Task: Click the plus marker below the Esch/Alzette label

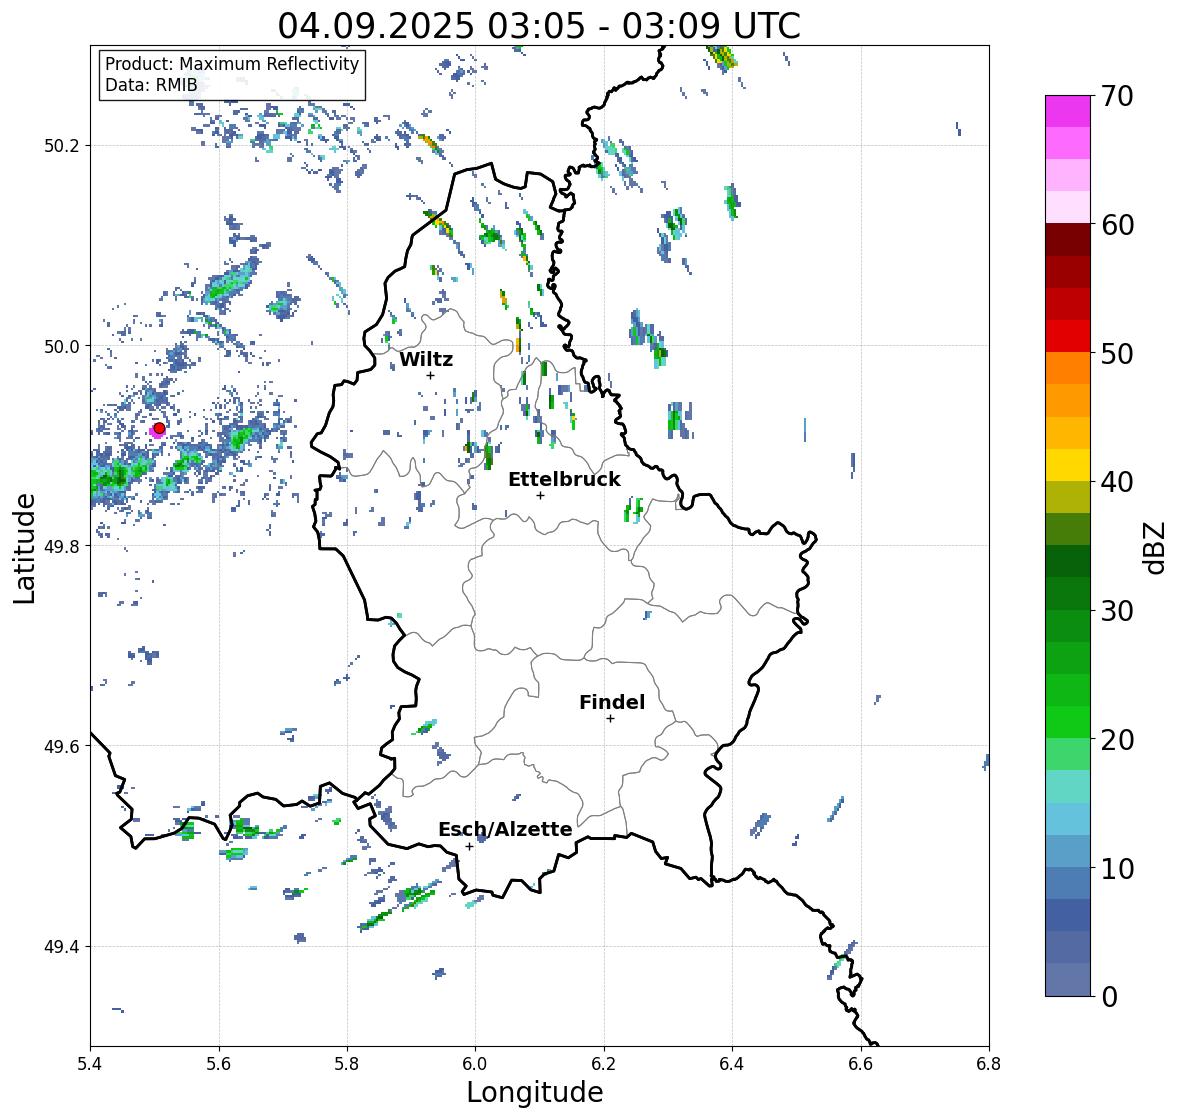Action: point(469,846)
